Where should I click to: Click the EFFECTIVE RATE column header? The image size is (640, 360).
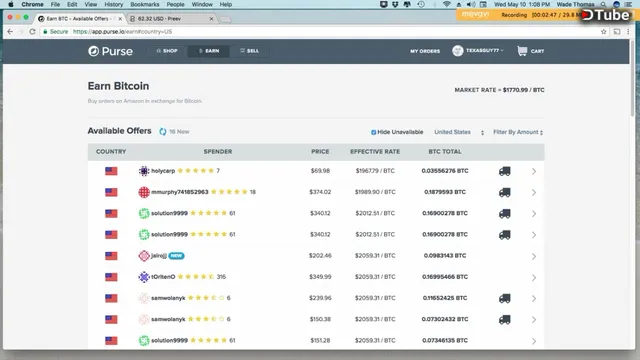coord(375,151)
